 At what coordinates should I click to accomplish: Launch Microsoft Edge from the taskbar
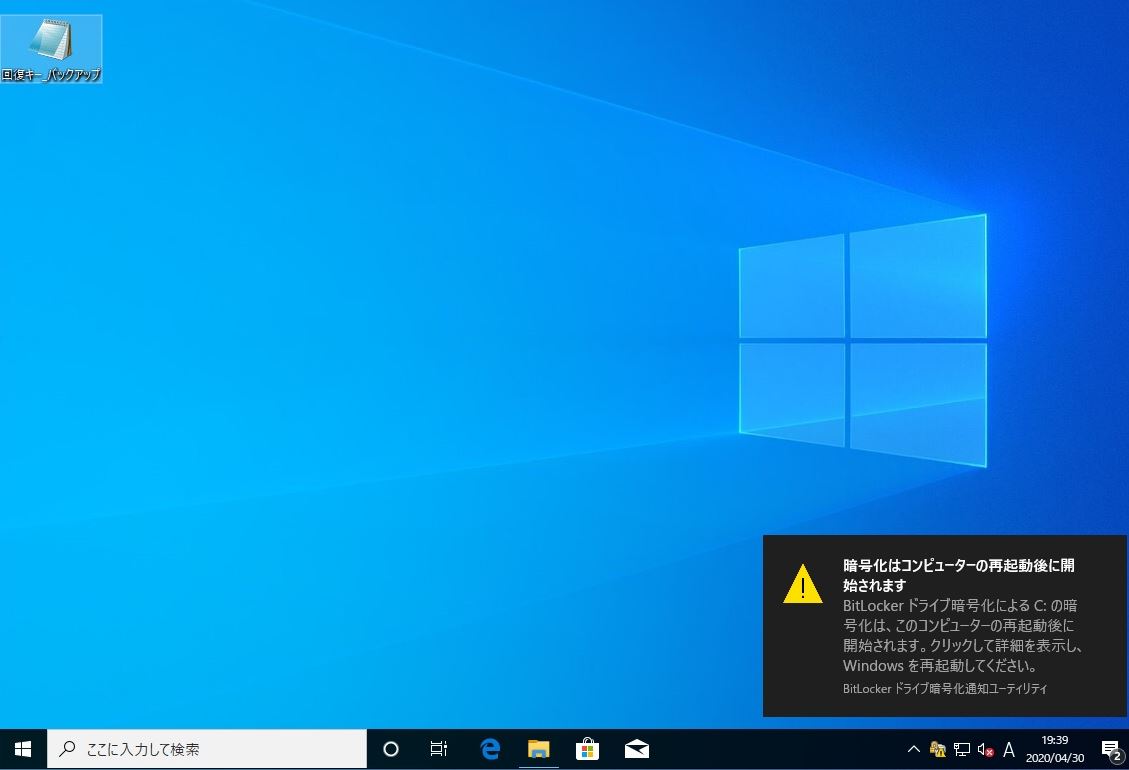[x=490, y=749]
